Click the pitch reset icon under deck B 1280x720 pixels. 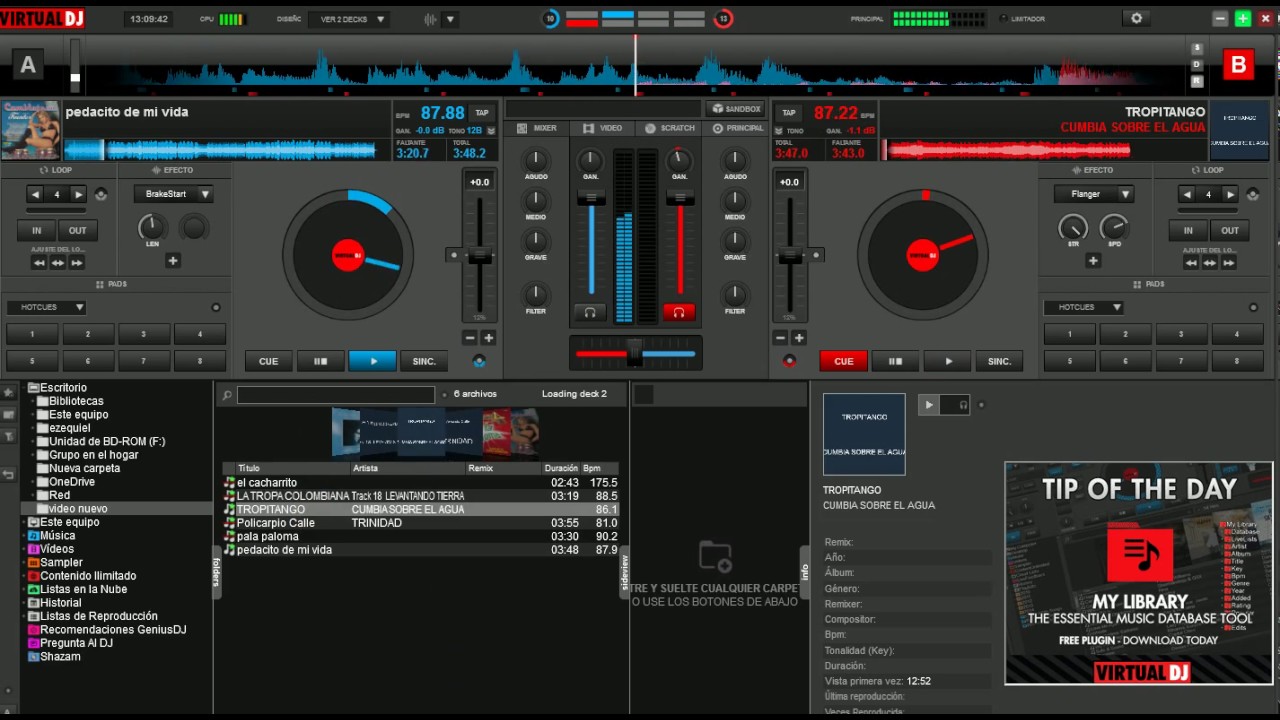coord(789,361)
